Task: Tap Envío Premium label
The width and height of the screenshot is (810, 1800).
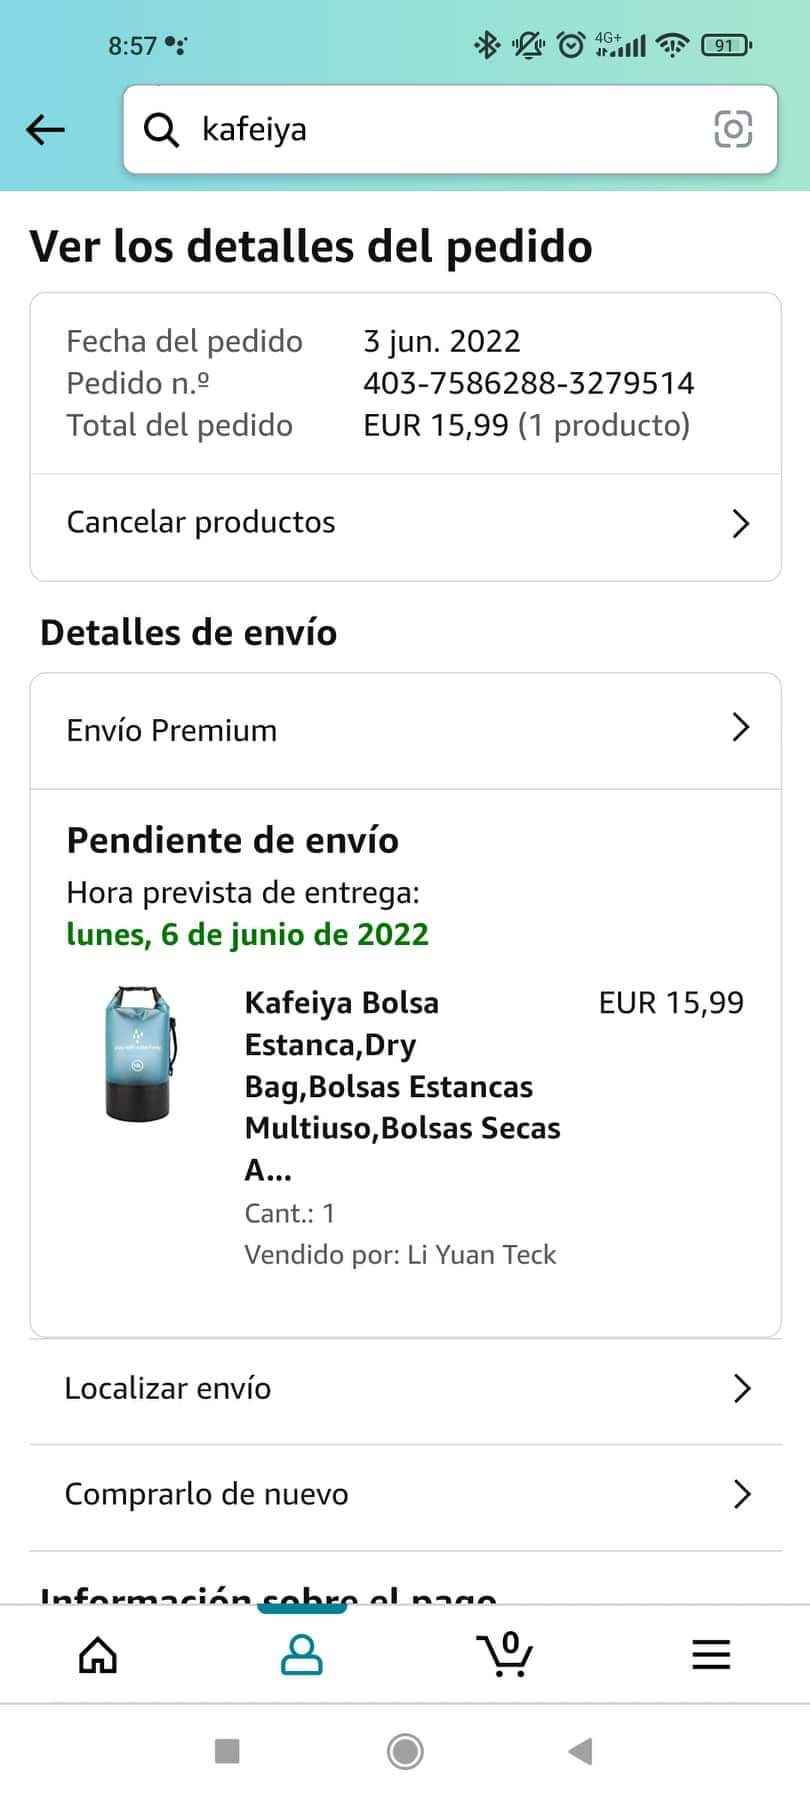Action: pyautogui.click(x=172, y=730)
